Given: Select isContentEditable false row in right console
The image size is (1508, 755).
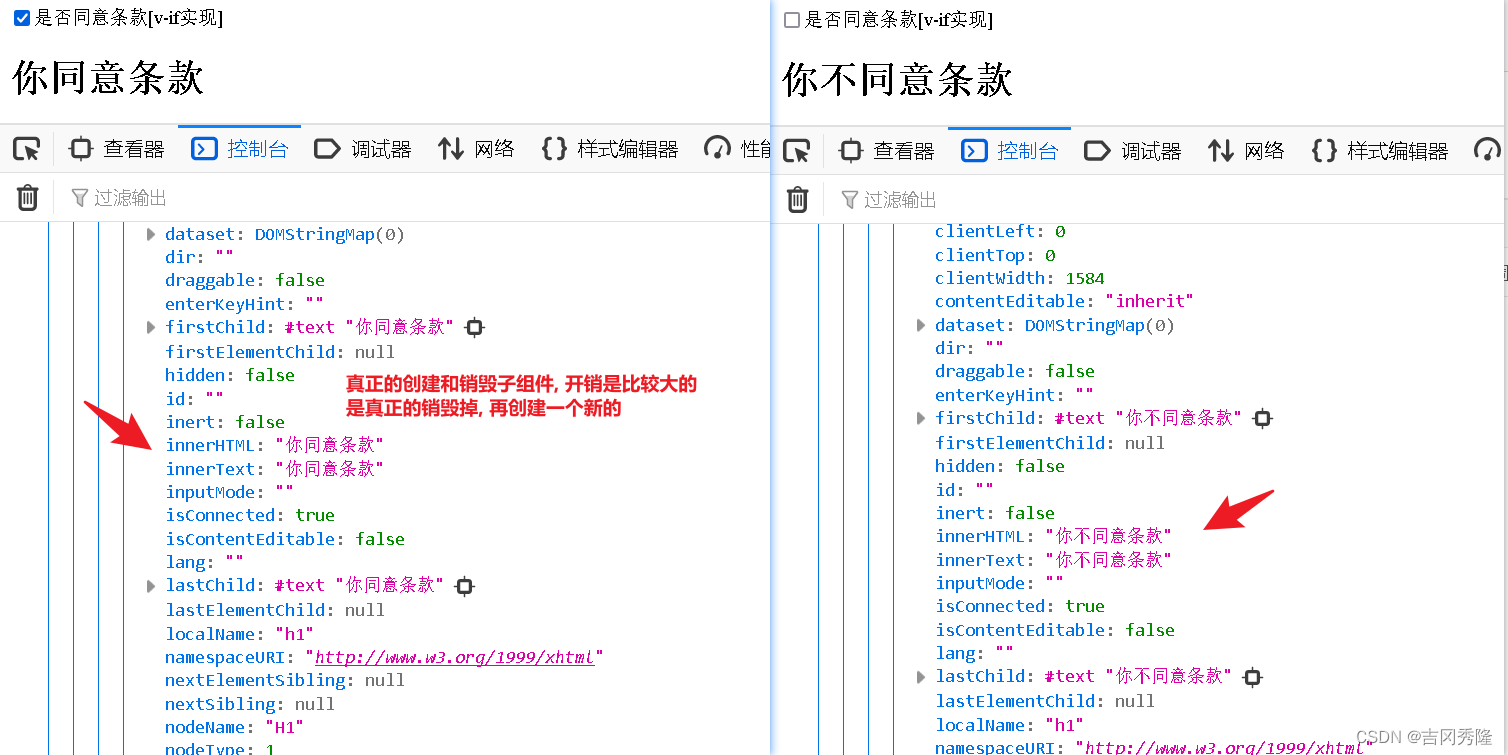Looking at the screenshot, I should 1055,630.
